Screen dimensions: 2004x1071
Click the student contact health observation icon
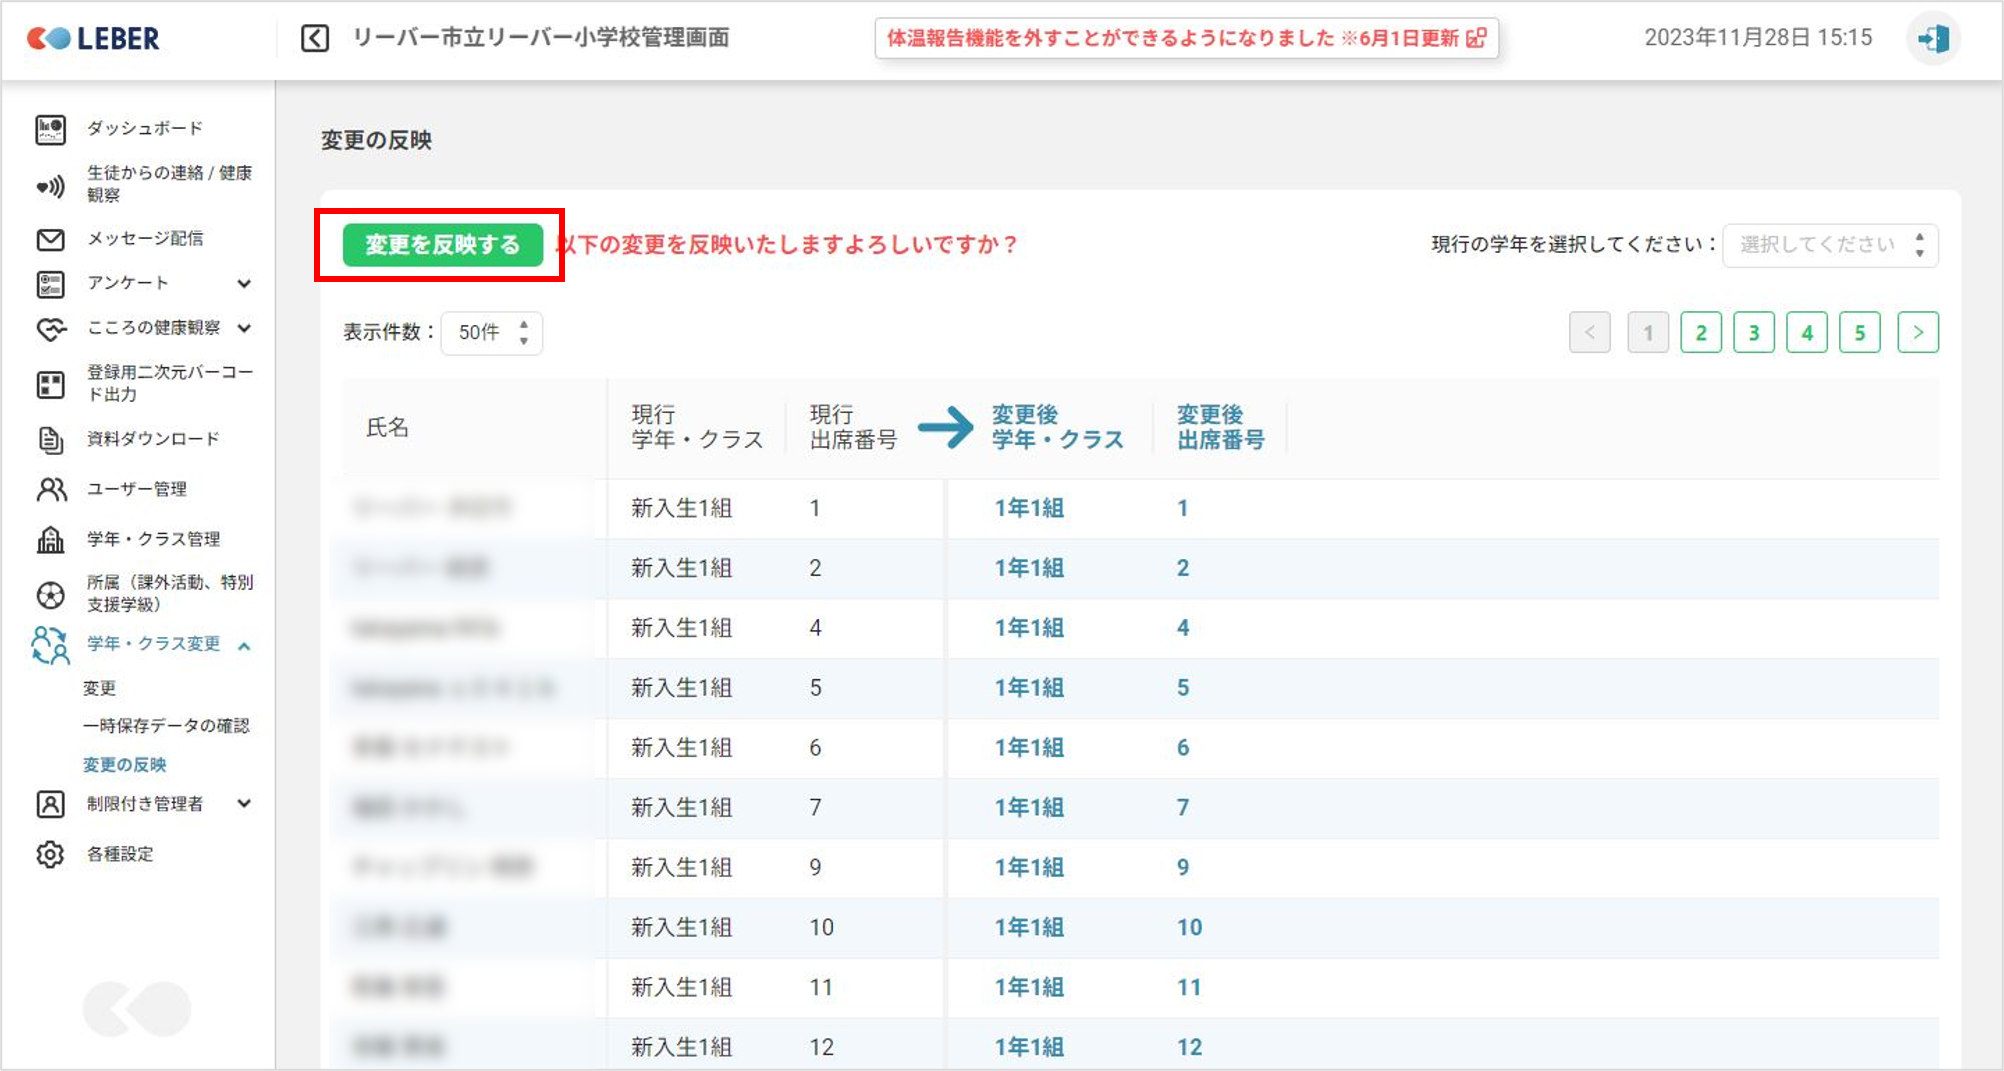coord(50,186)
